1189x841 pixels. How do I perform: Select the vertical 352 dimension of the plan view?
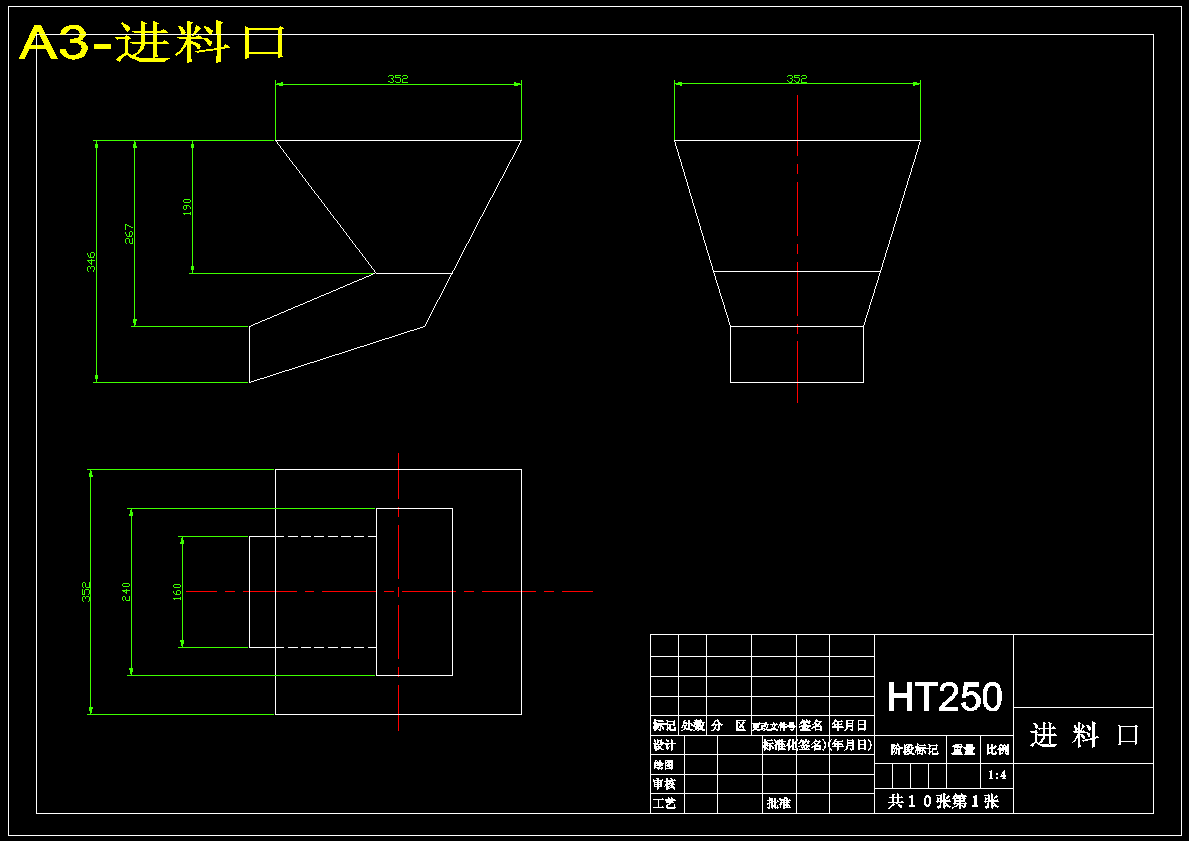[86, 592]
